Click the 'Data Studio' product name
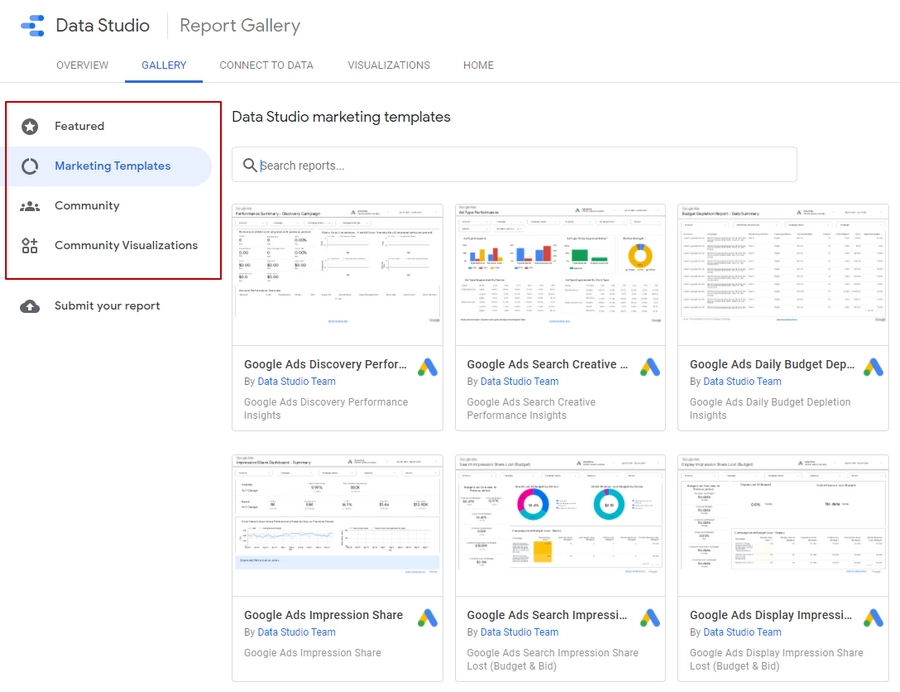This screenshot has height=692, width=900. pos(103,26)
